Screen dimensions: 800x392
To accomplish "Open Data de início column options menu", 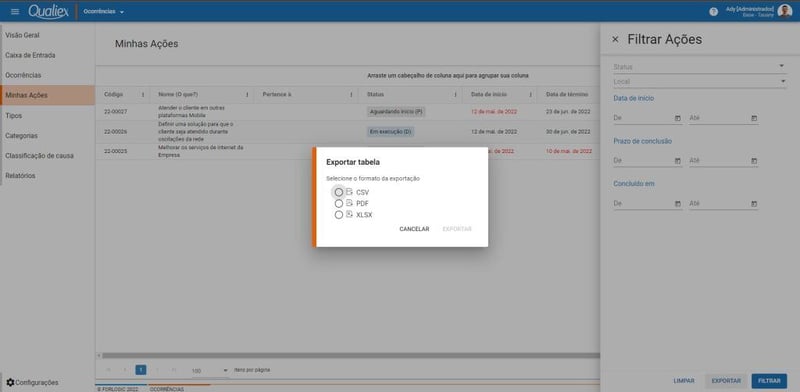I will tap(531, 95).
